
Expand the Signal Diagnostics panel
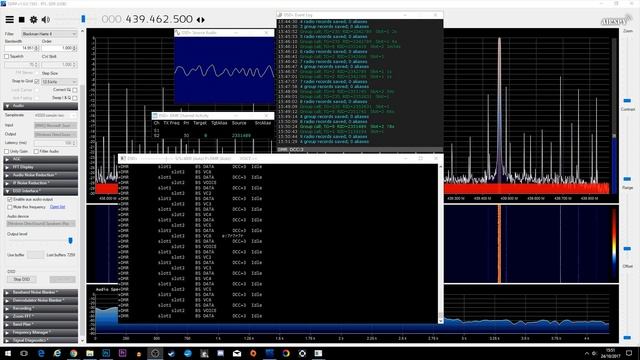pos(40,340)
